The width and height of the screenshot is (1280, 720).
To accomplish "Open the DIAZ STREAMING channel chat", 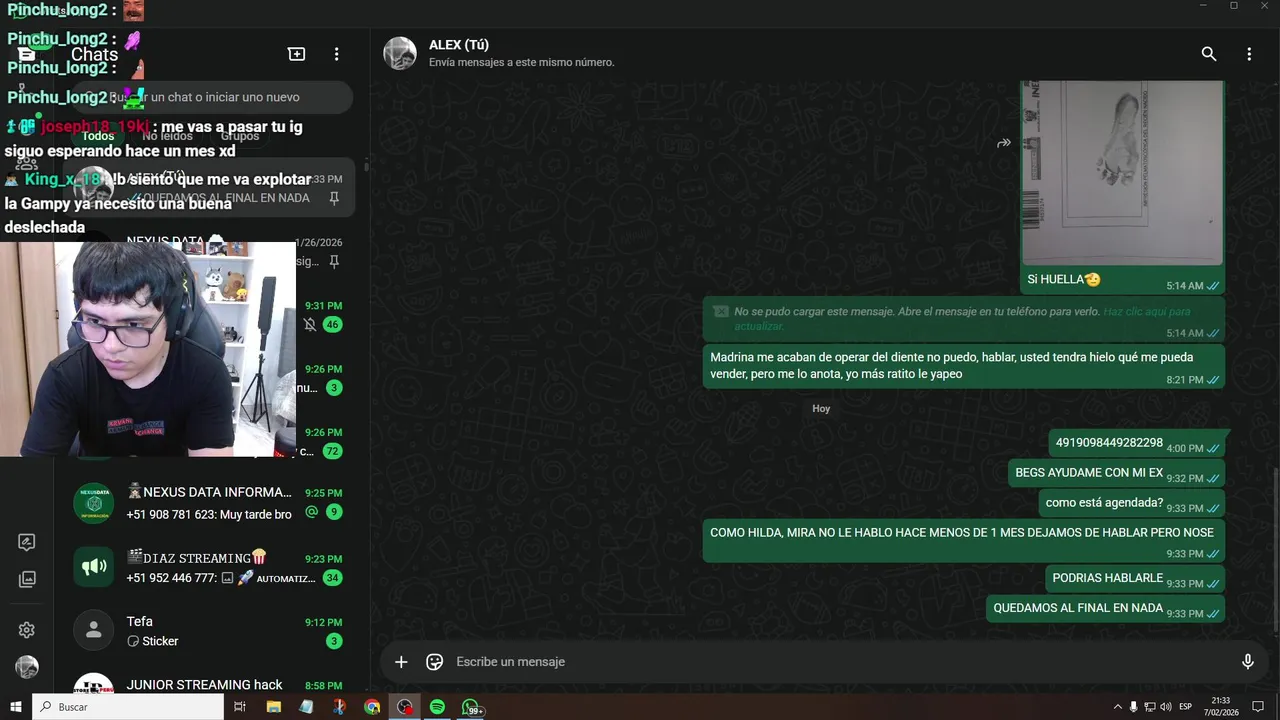I will (207, 568).
